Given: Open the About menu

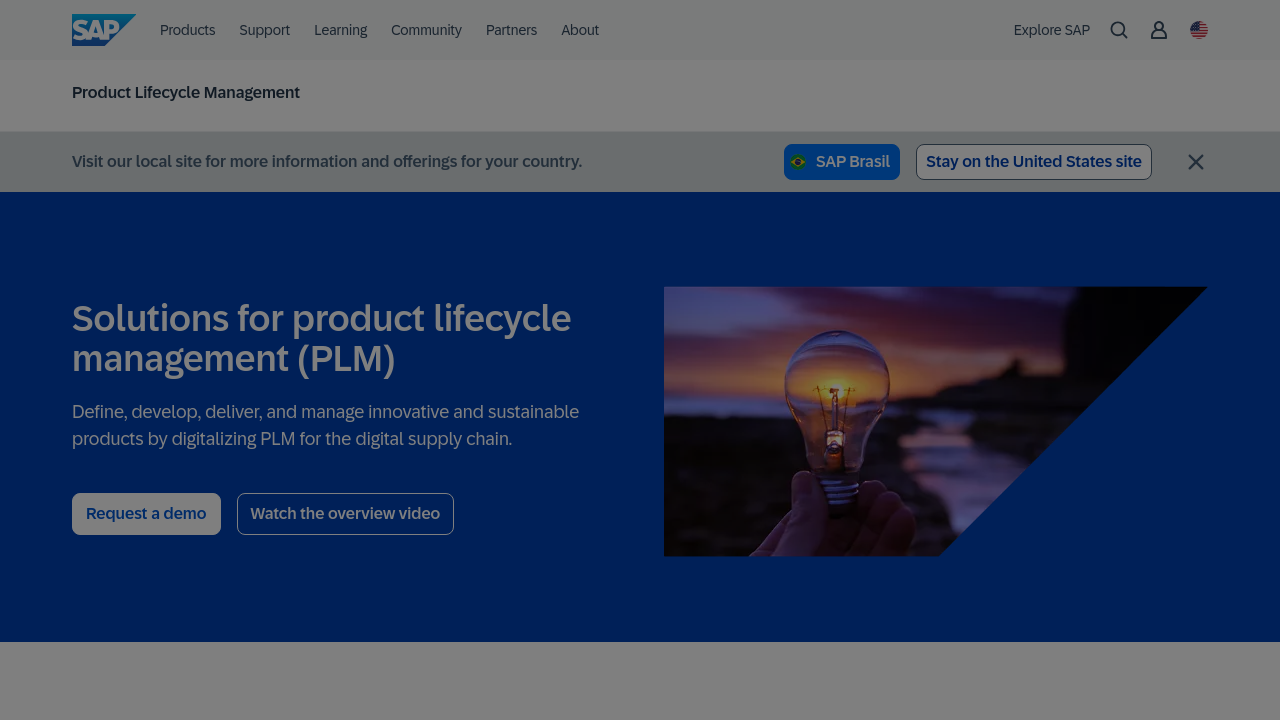Looking at the screenshot, I should [580, 30].
